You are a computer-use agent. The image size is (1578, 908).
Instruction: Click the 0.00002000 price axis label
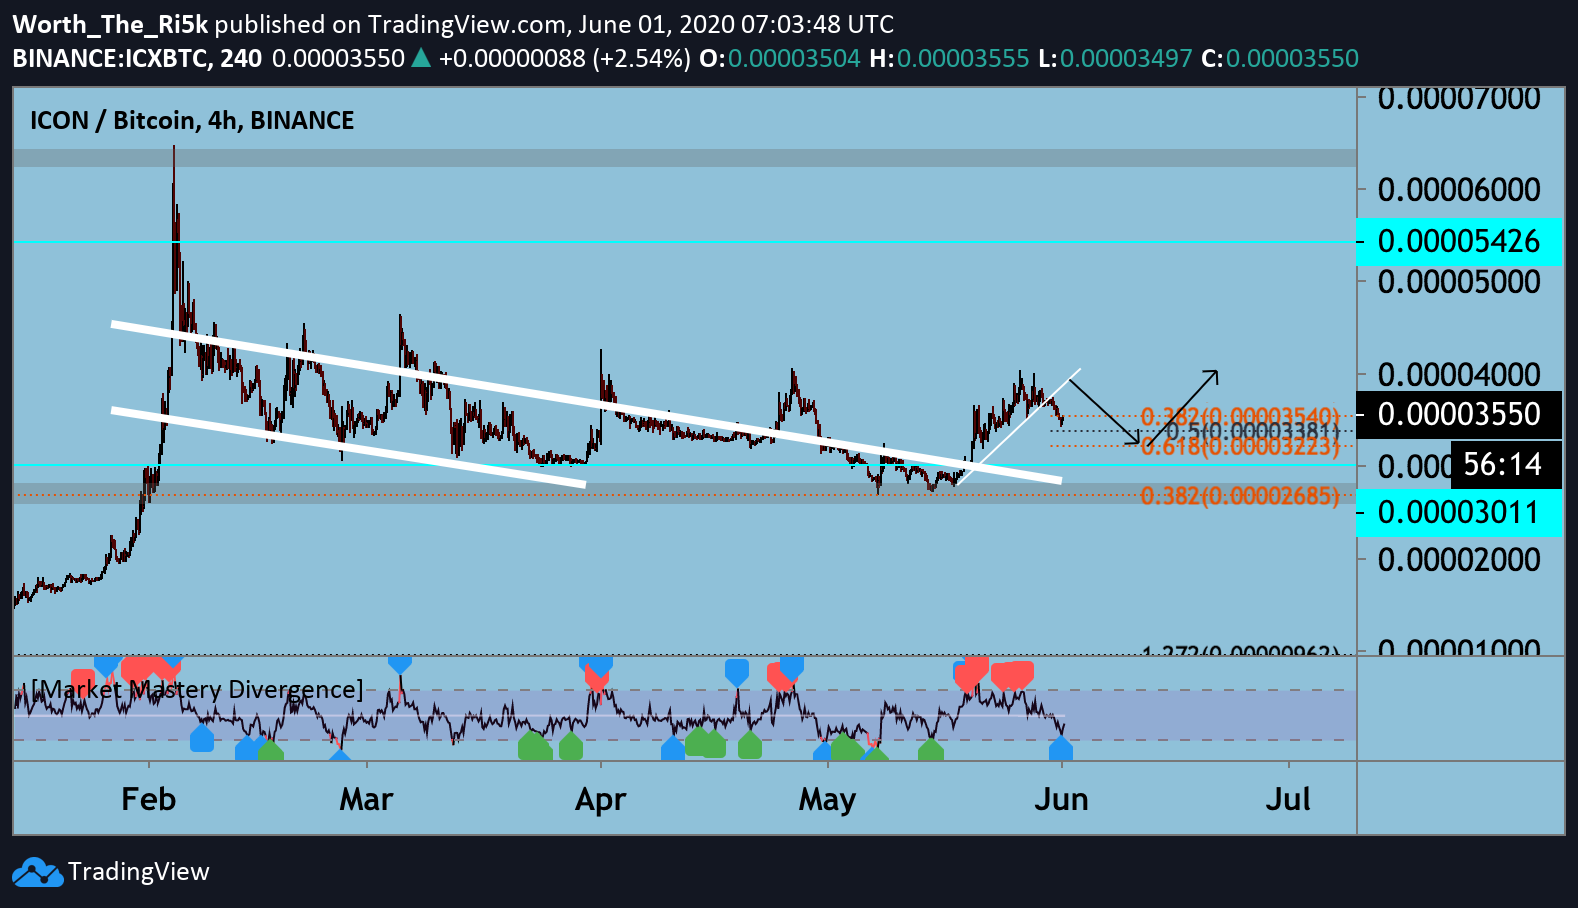(x=1459, y=559)
